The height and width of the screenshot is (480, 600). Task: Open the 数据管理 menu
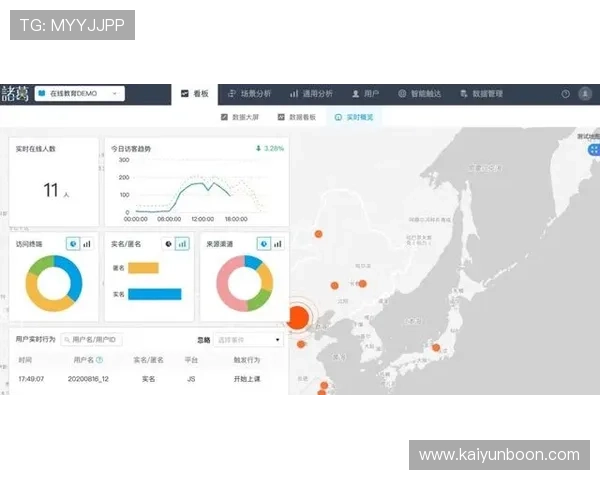pyautogui.click(x=481, y=94)
